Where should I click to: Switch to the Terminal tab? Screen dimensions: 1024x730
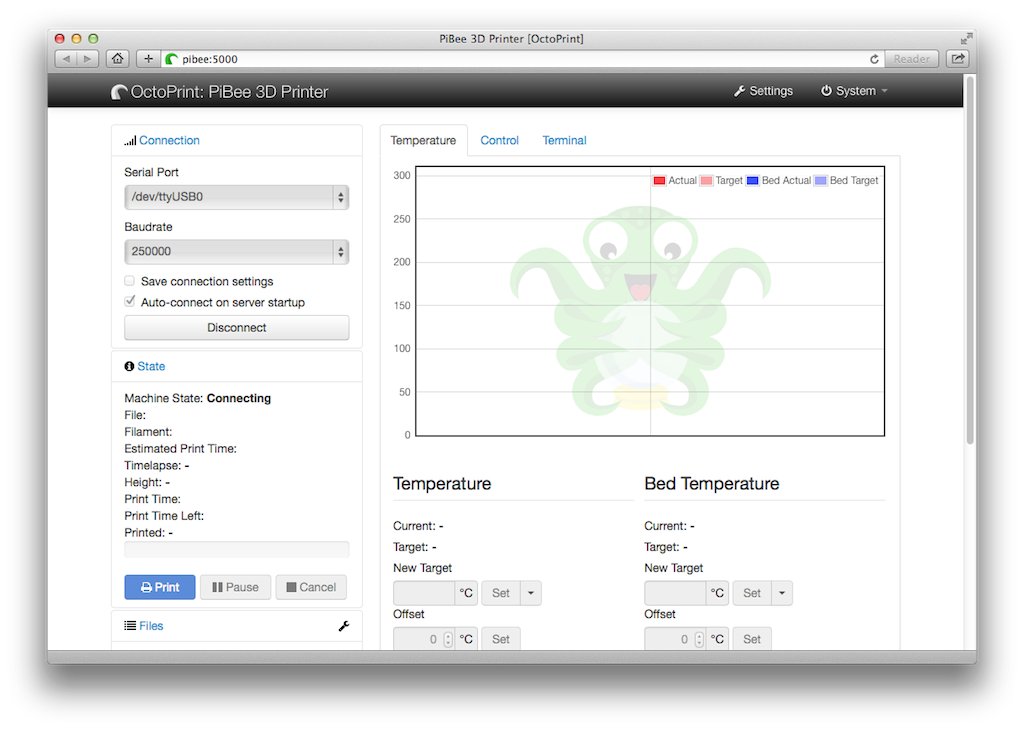[x=564, y=140]
